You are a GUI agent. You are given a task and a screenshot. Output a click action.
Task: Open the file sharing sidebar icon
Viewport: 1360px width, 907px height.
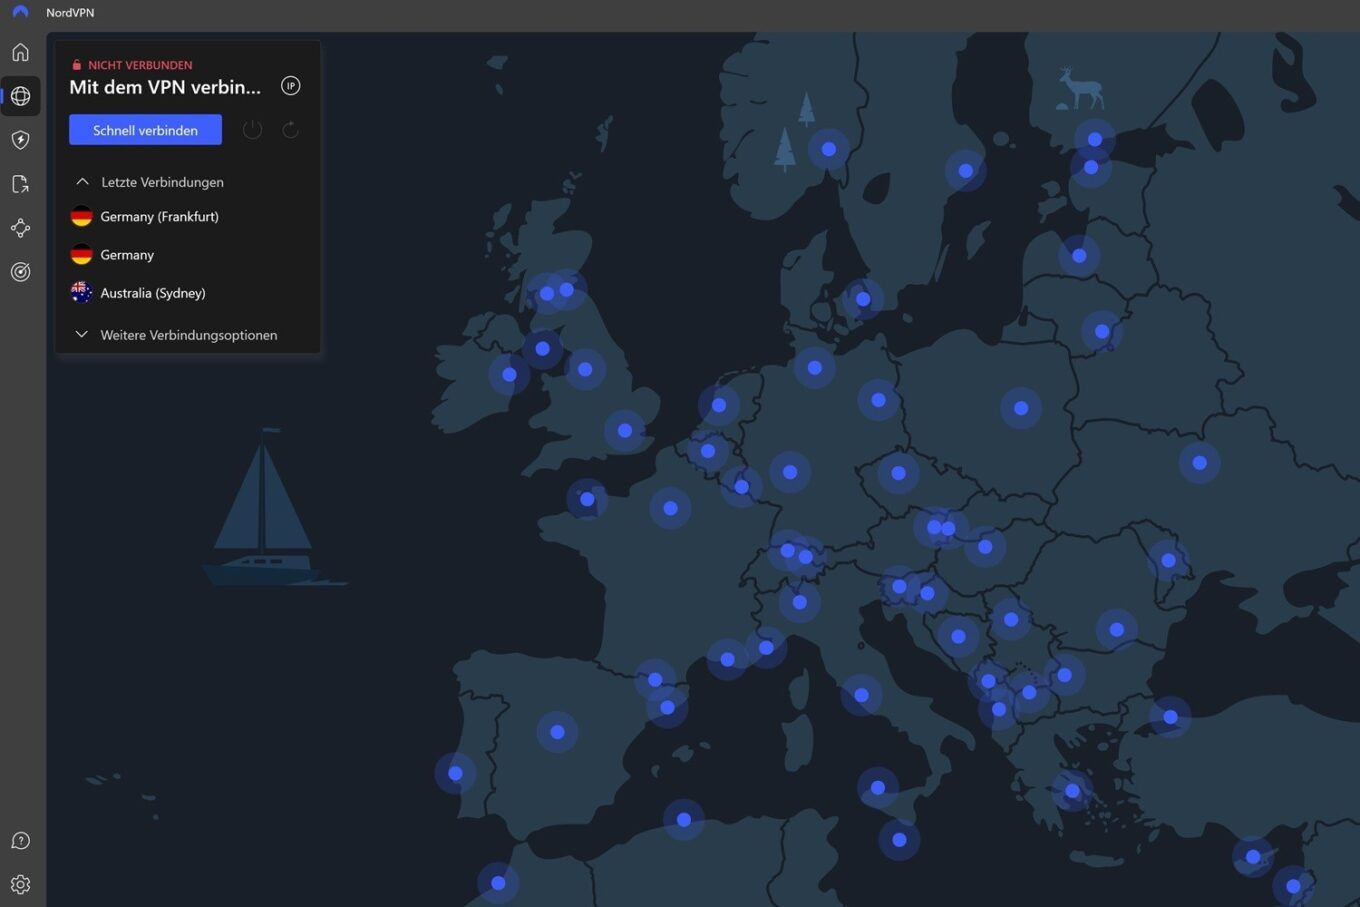20,184
